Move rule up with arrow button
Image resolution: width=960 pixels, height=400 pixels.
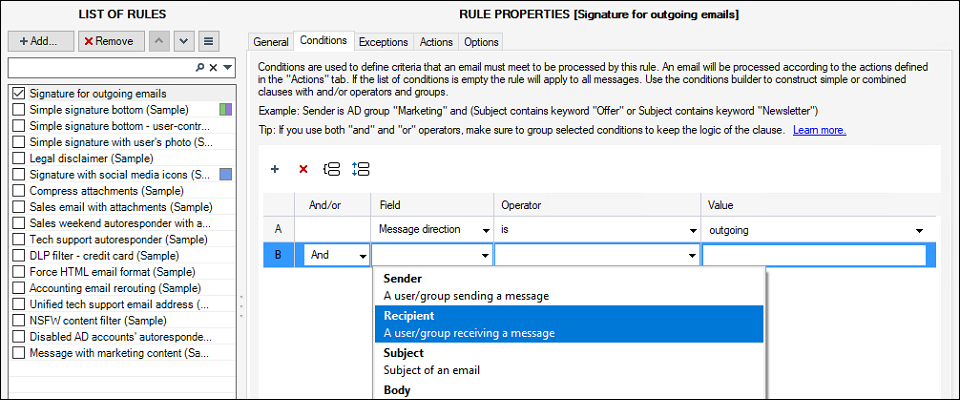tap(159, 41)
